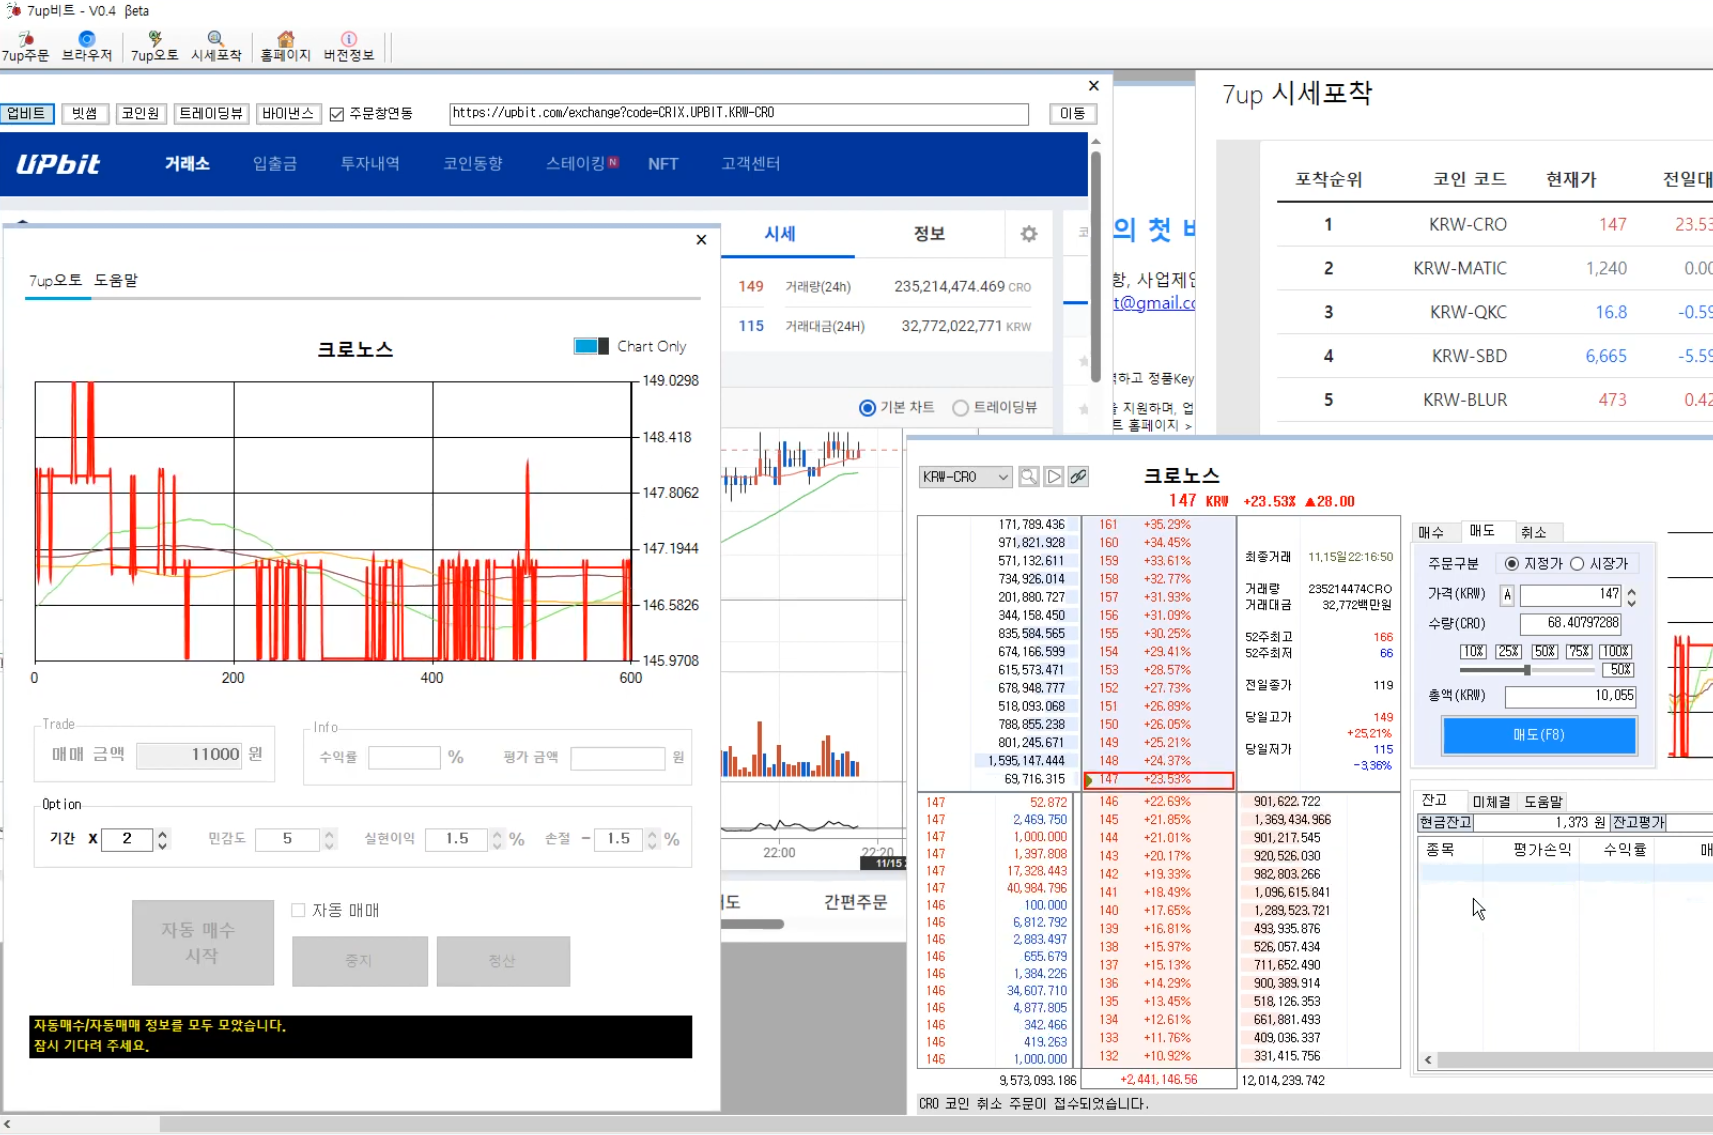The height and width of the screenshot is (1135, 1713).
Task: Switch to the 매도 sell tab
Action: pos(1482,531)
